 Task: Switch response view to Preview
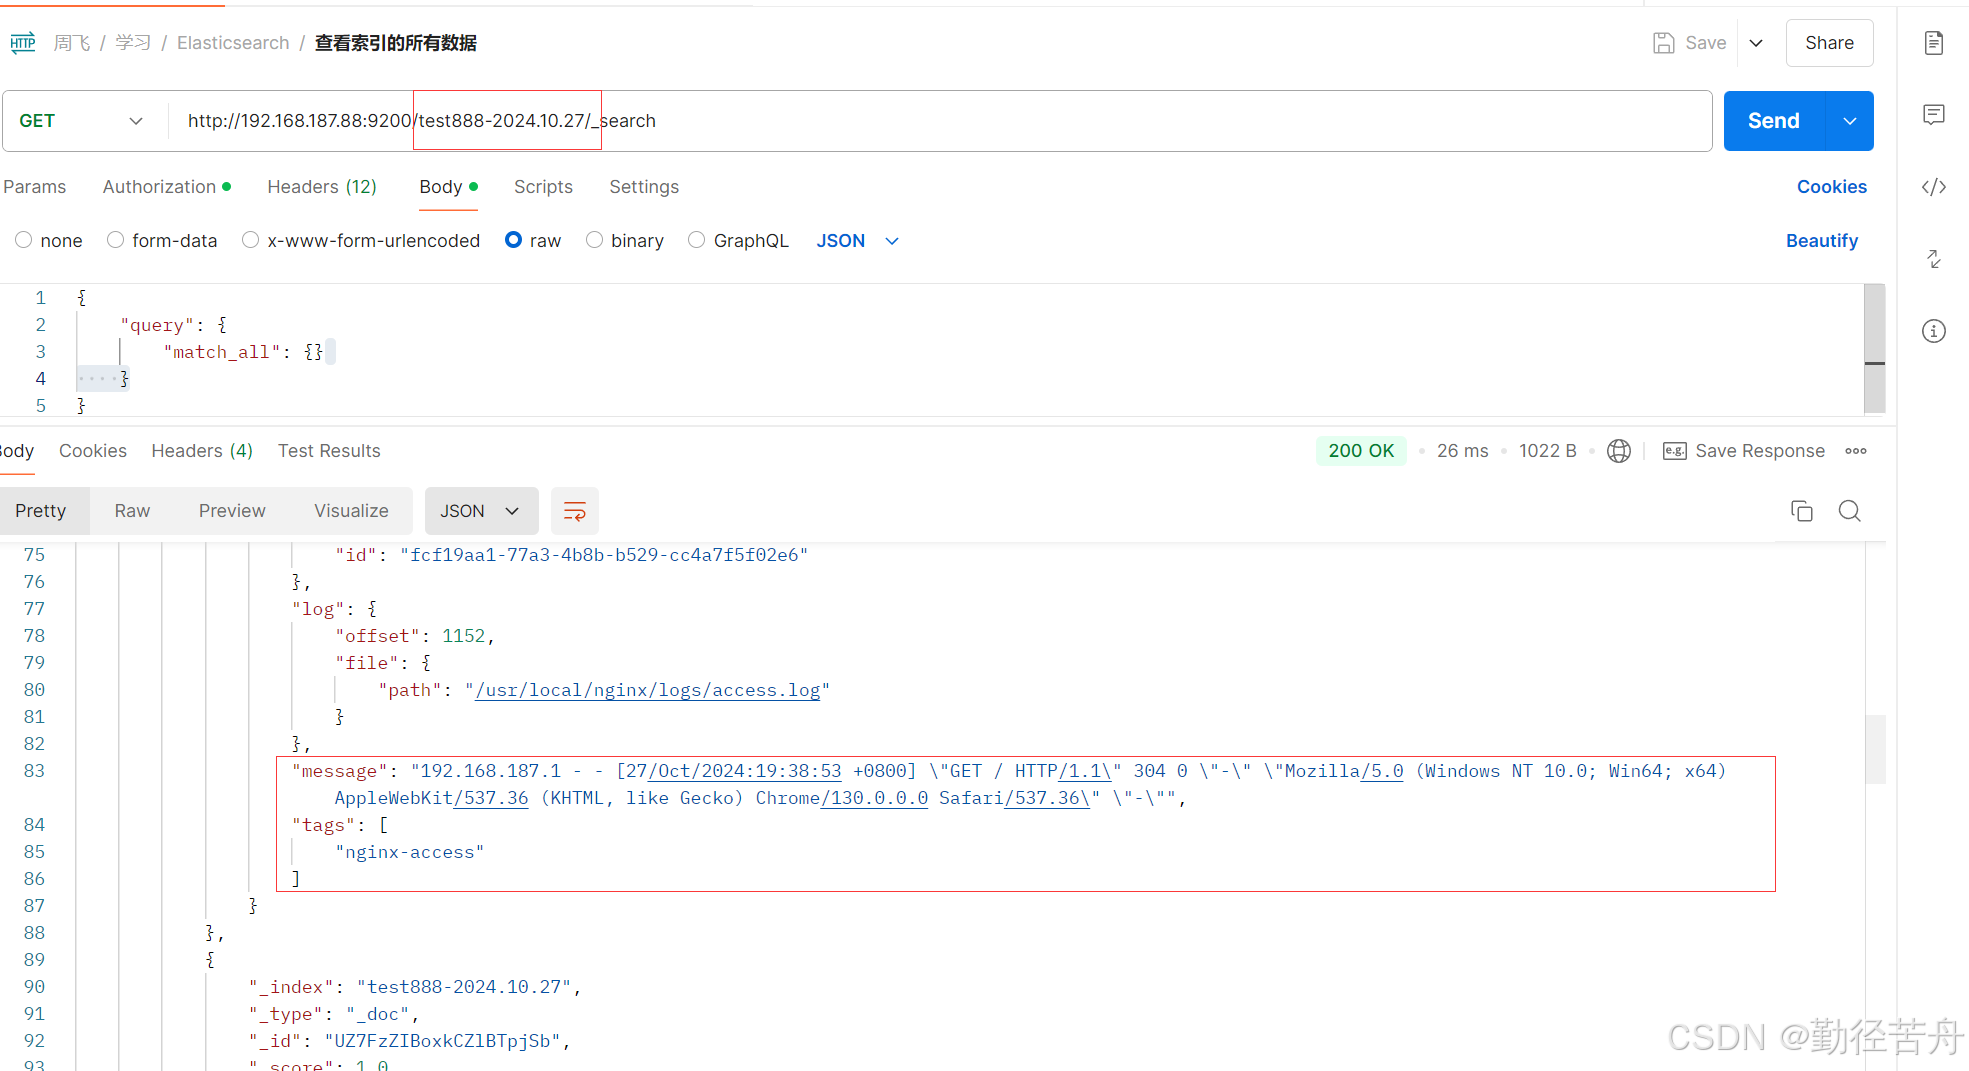pyautogui.click(x=232, y=511)
